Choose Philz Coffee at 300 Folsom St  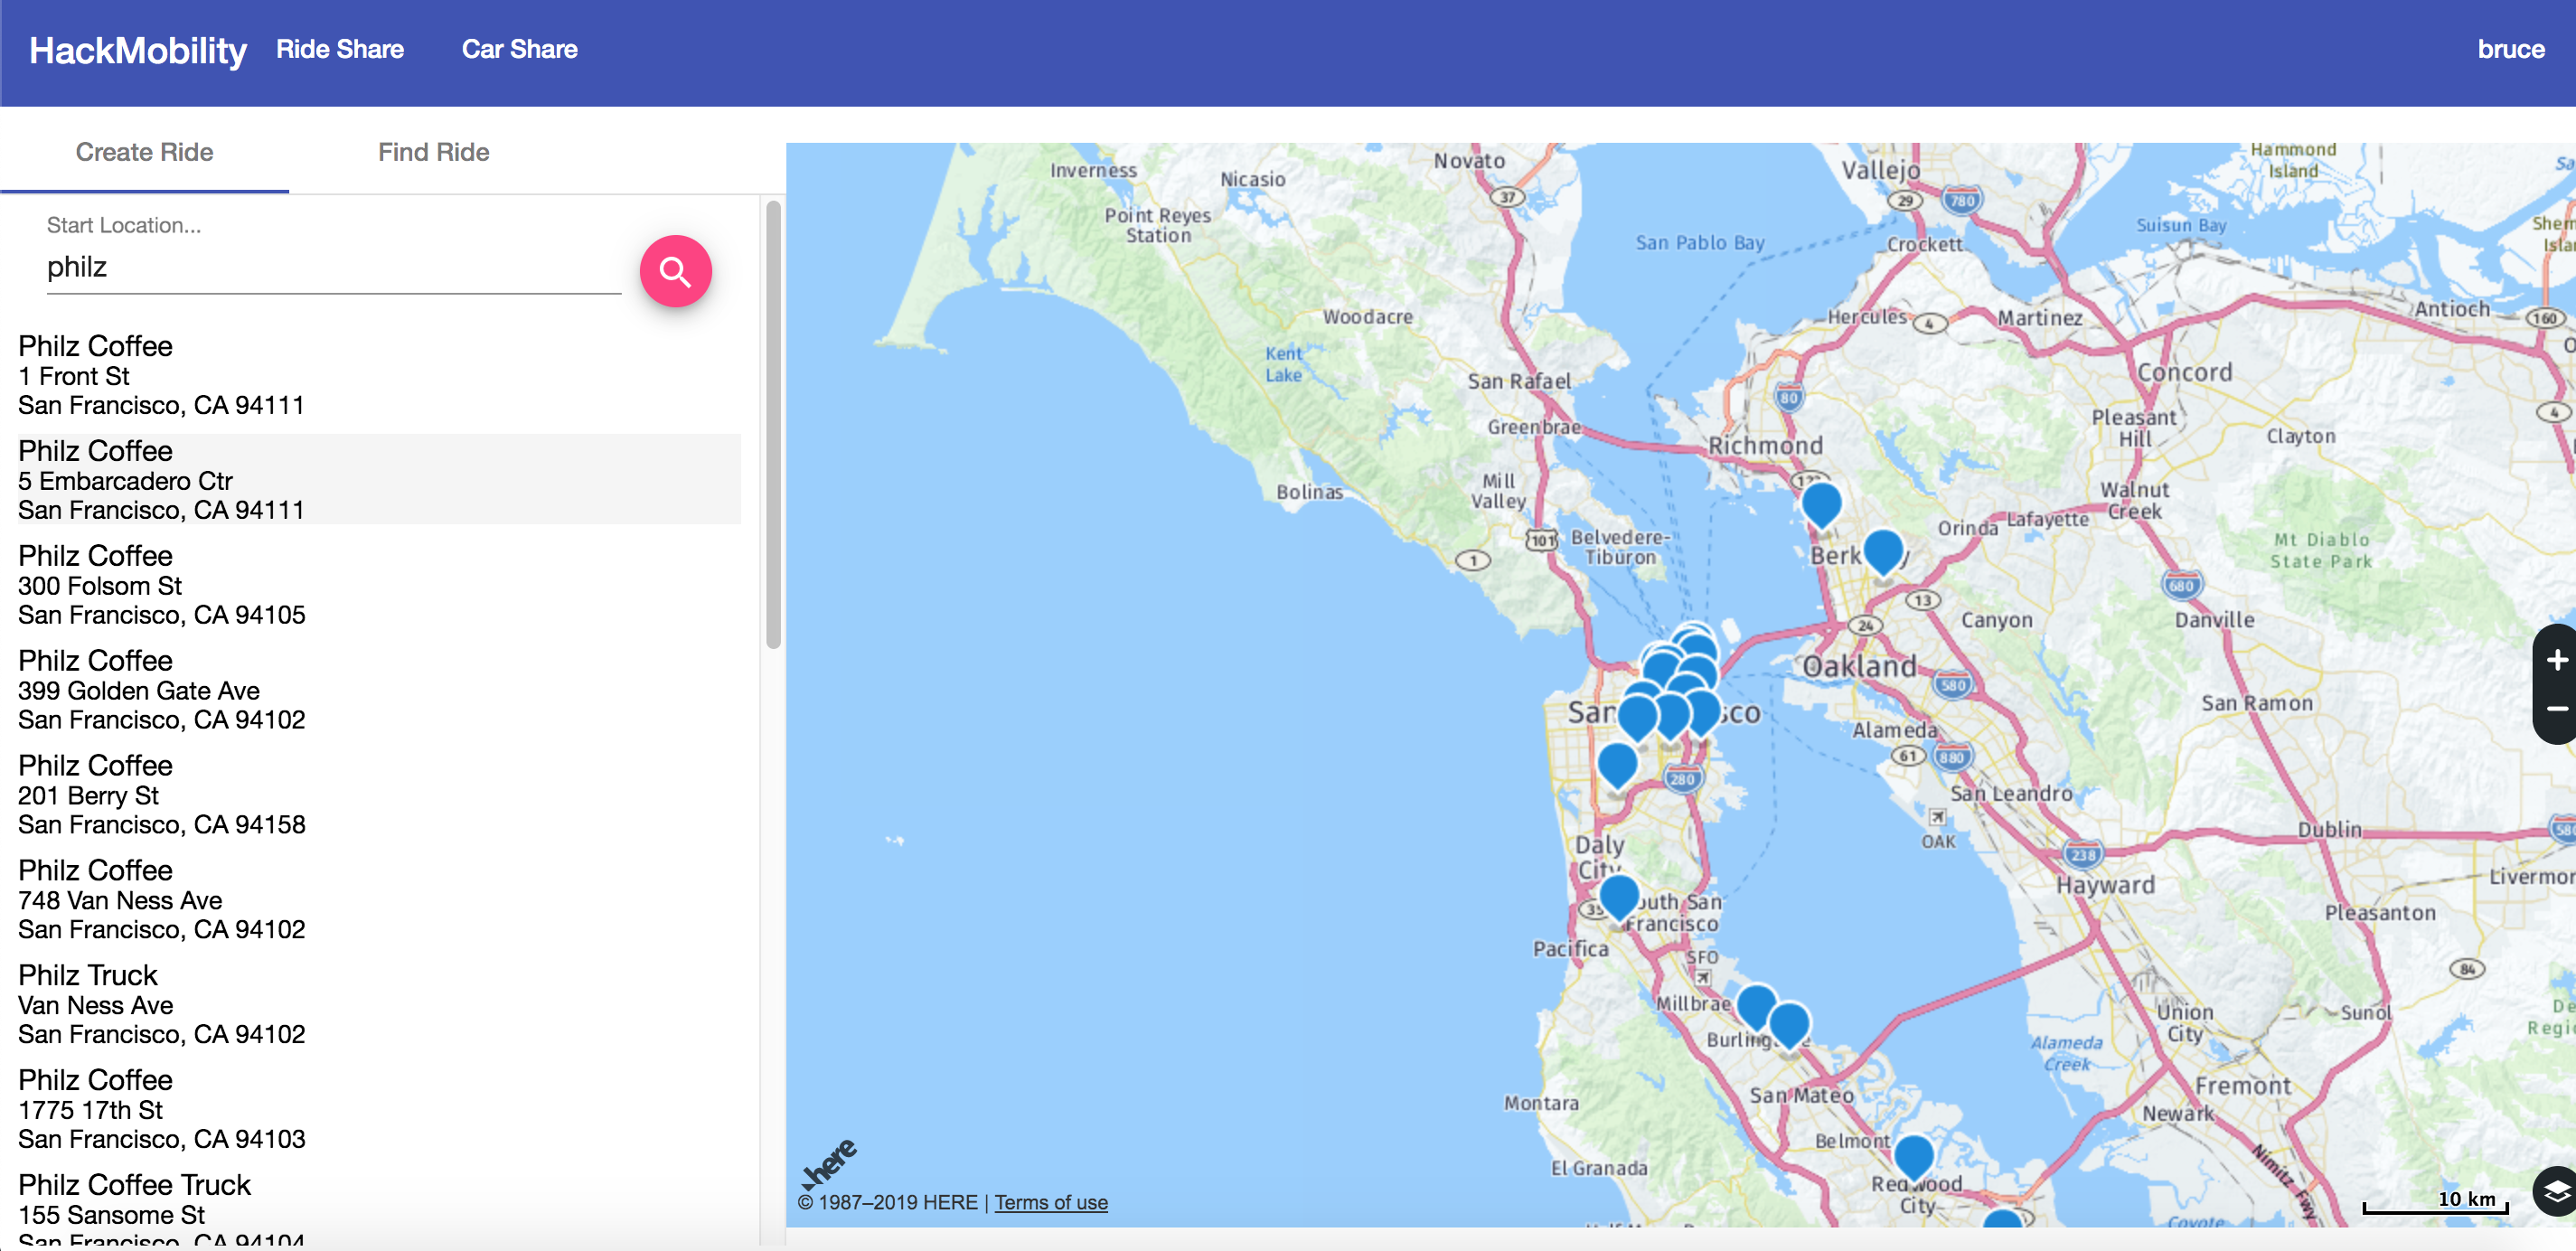[x=162, y=585]
